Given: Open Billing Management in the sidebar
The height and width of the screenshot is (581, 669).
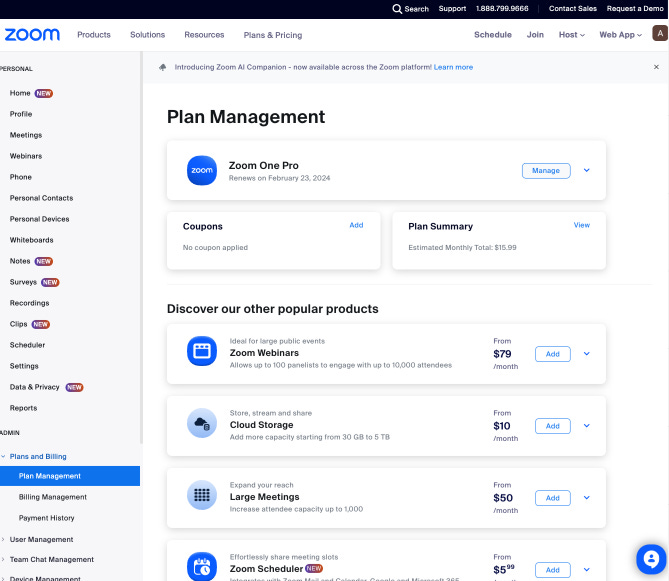Looking at the screenshot, I should pyautogui.click(x=53, y=497).
